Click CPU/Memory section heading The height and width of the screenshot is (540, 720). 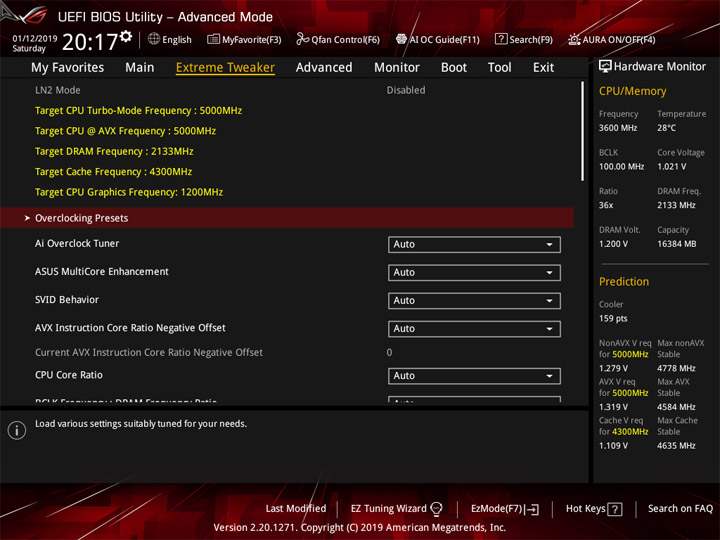tap(632, 91)
